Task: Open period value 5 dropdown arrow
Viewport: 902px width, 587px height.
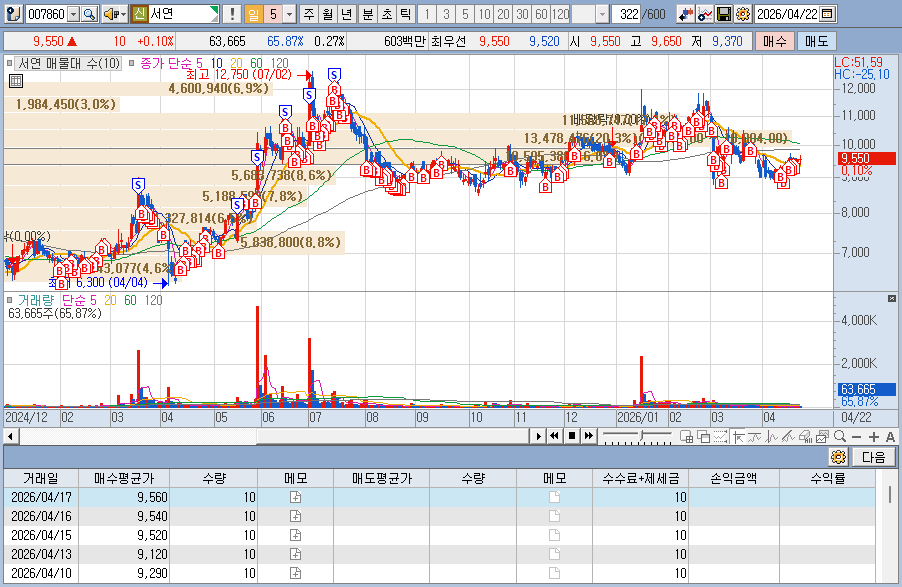Action: tap(289, 14)
